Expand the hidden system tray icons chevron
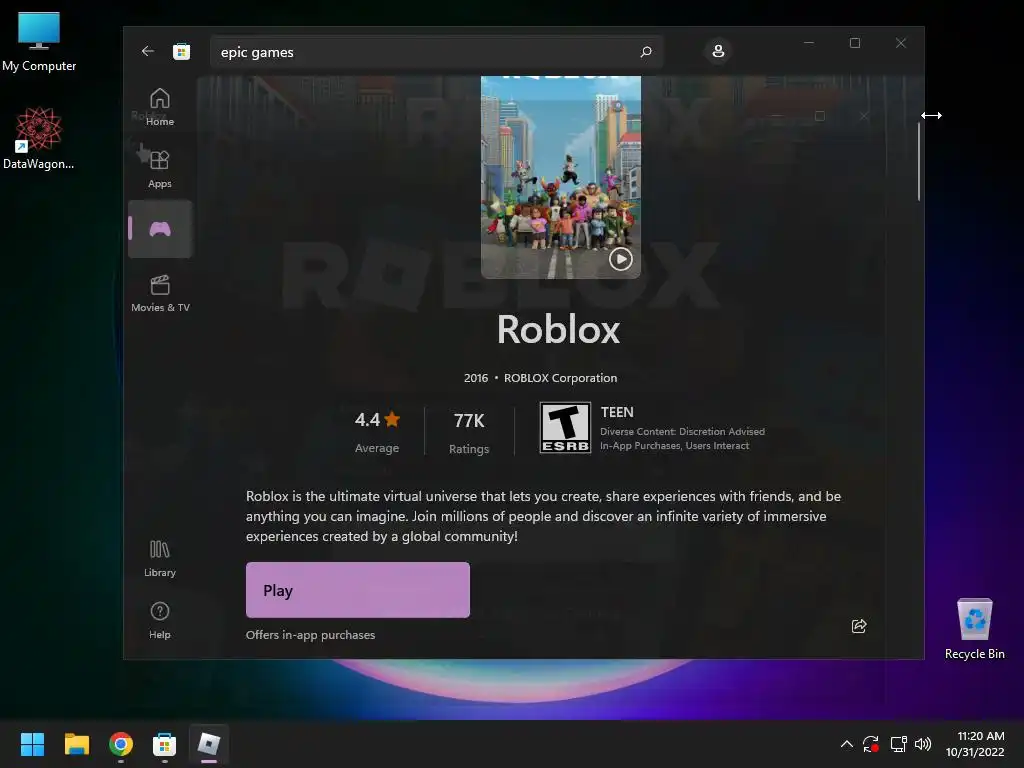Screen dimensions: 1024x768 (x=846, y=744)
